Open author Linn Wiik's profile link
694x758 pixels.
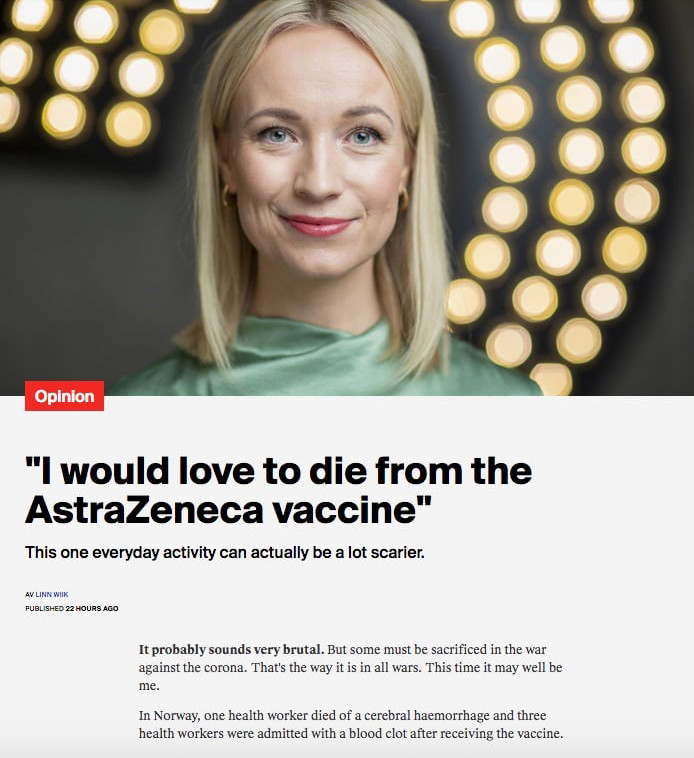(52, 595)
